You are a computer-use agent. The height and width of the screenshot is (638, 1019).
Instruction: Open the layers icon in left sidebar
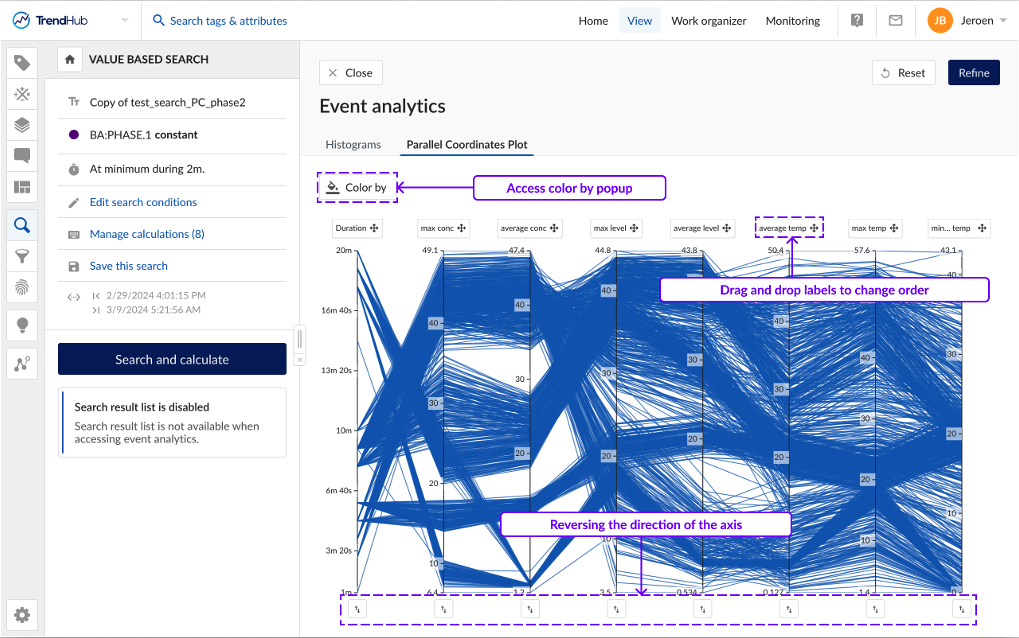pos(22,125)
